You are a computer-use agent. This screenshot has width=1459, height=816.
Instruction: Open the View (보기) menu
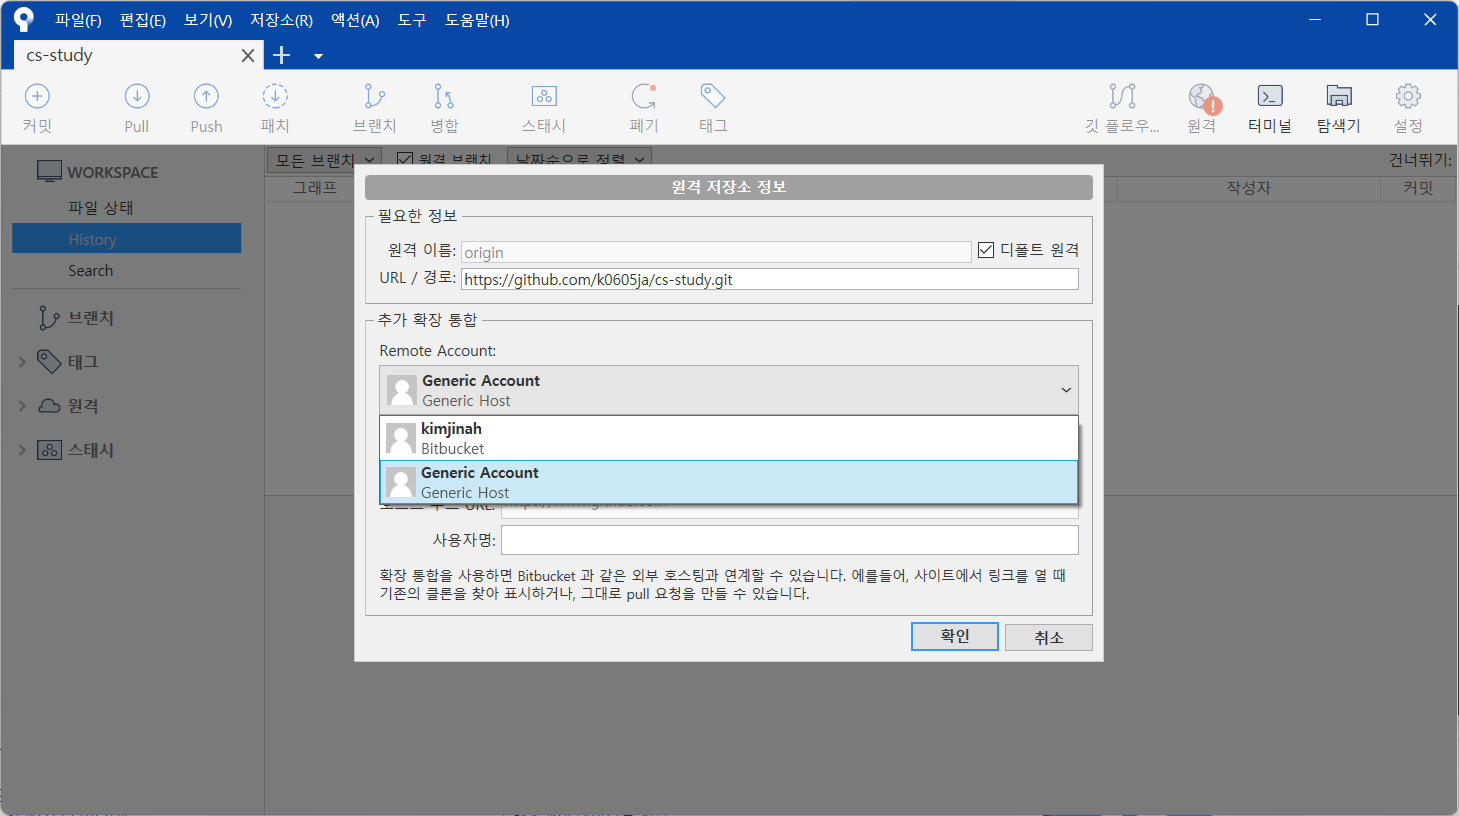208,20
